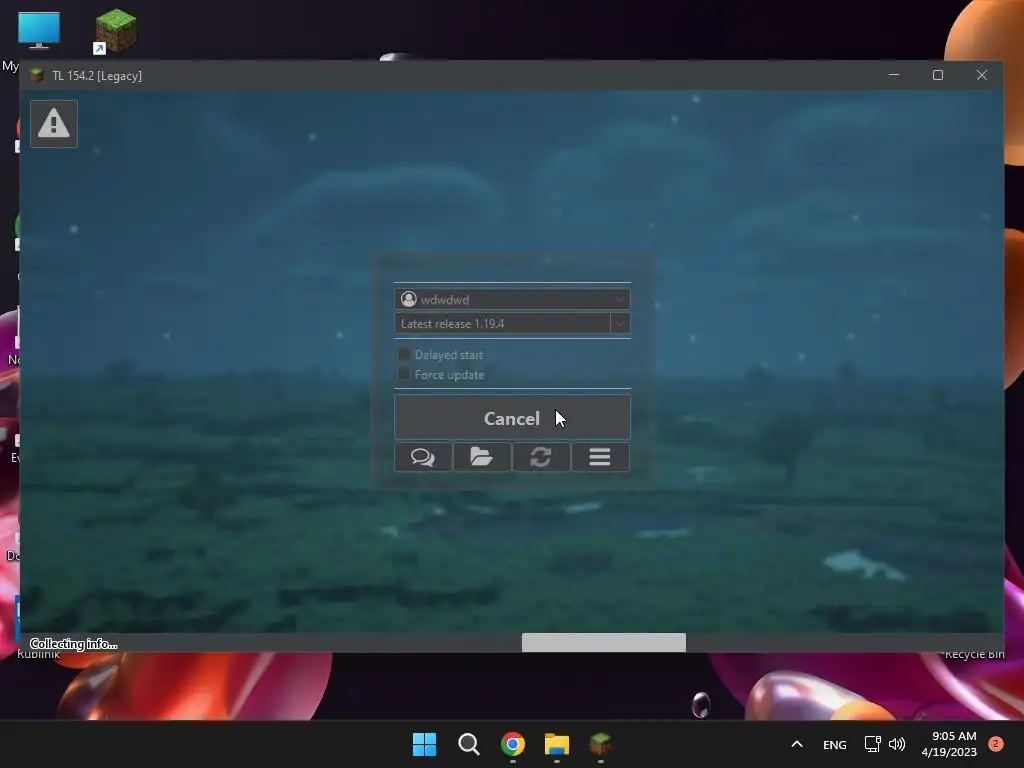
Task: Show hidden system tray icons
Action: pyautogui.click(x=797, y=744)
